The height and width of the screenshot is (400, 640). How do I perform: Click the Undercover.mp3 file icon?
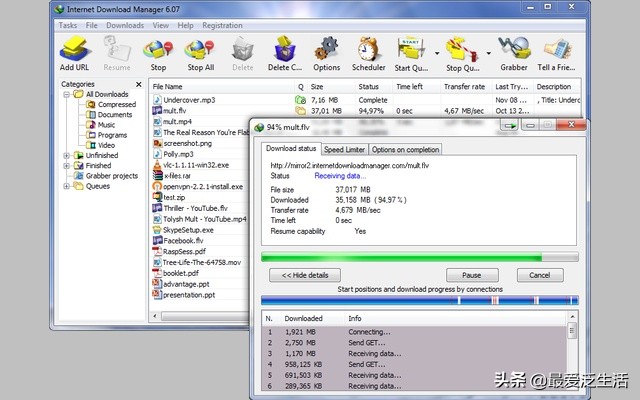click(x=157, y=100)
